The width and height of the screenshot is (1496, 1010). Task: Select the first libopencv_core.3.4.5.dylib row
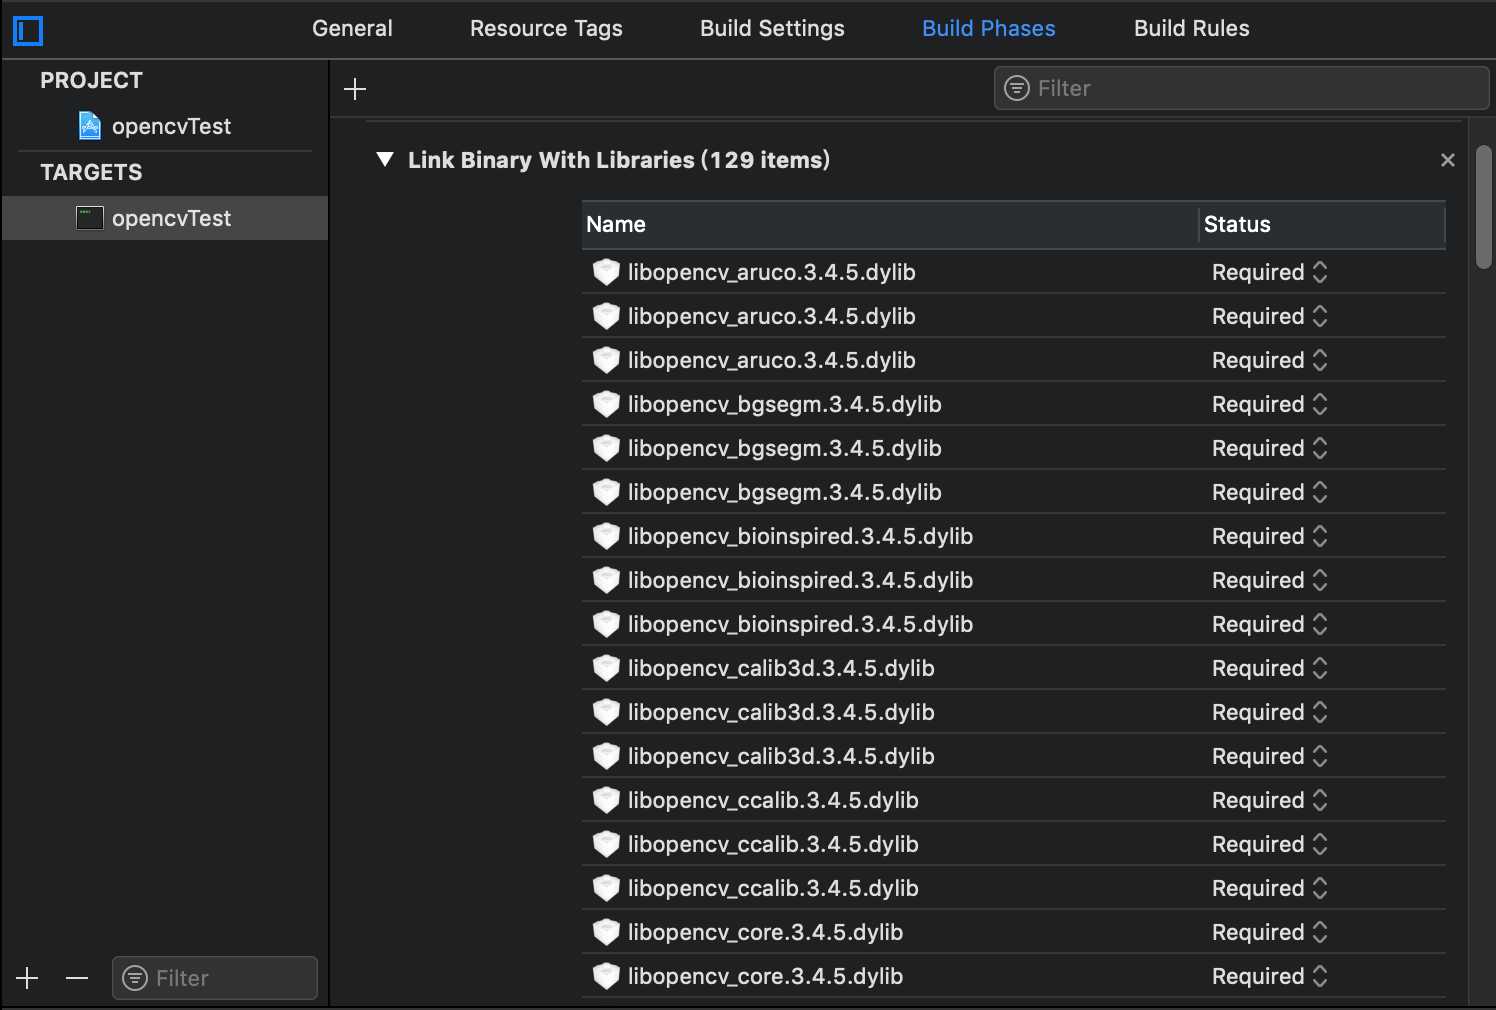tap(1014, 932)
